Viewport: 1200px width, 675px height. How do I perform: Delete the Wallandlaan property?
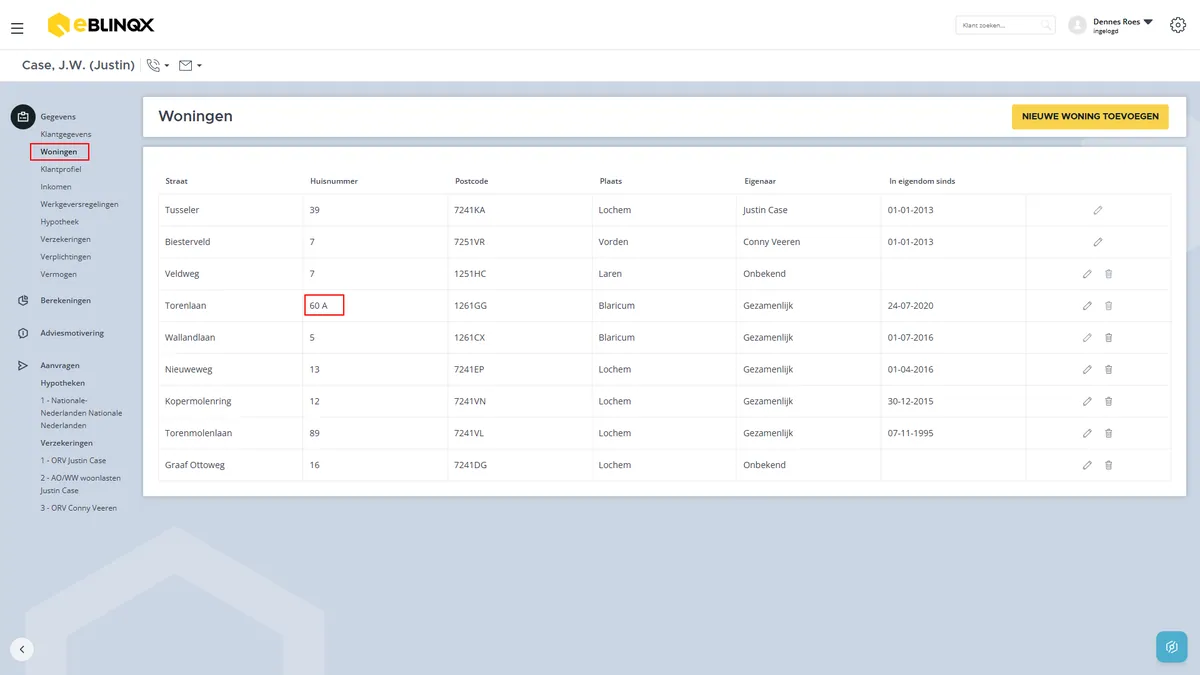[1108, 338]
